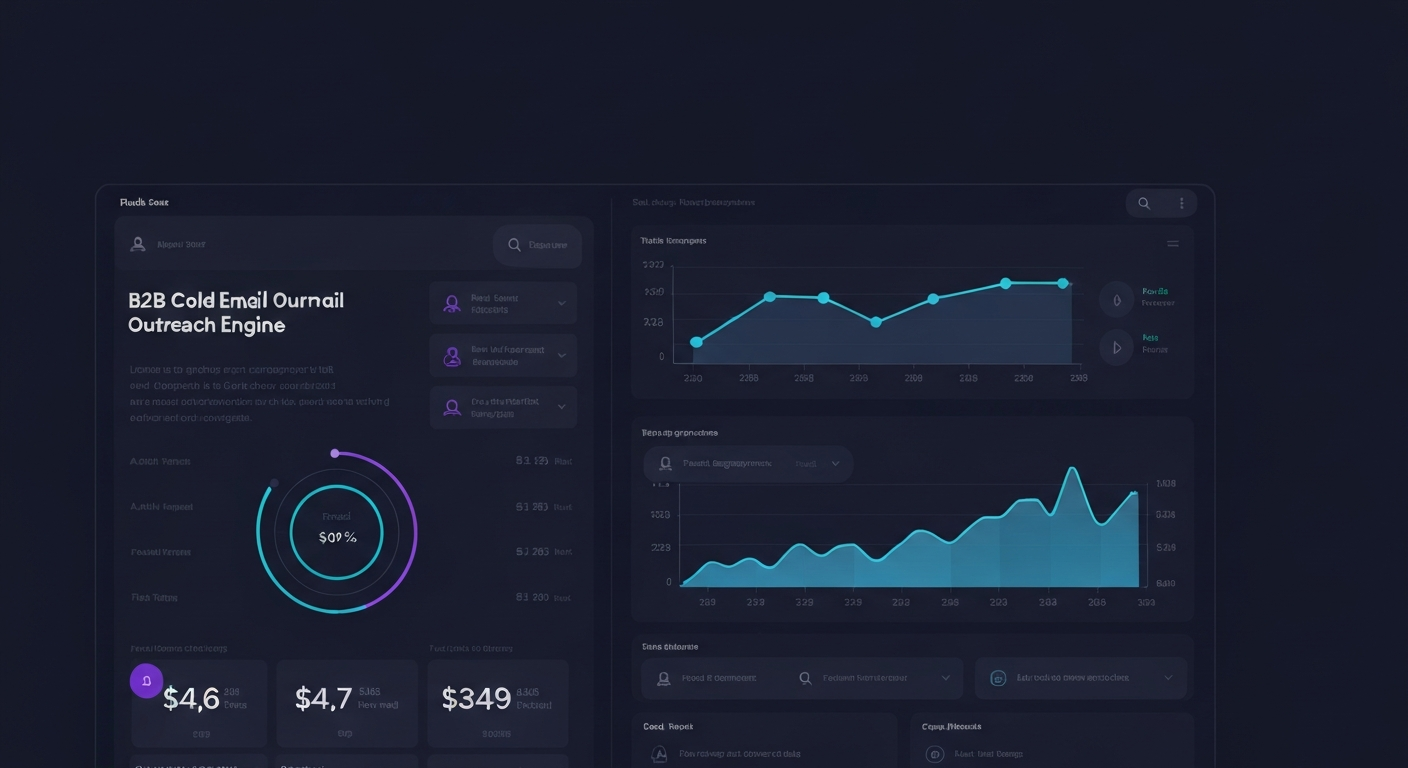Click the icon inside the area chart filter pill
Image resolution: width=1408 pixels, height=768 pixels.
[x=665, y=464]
